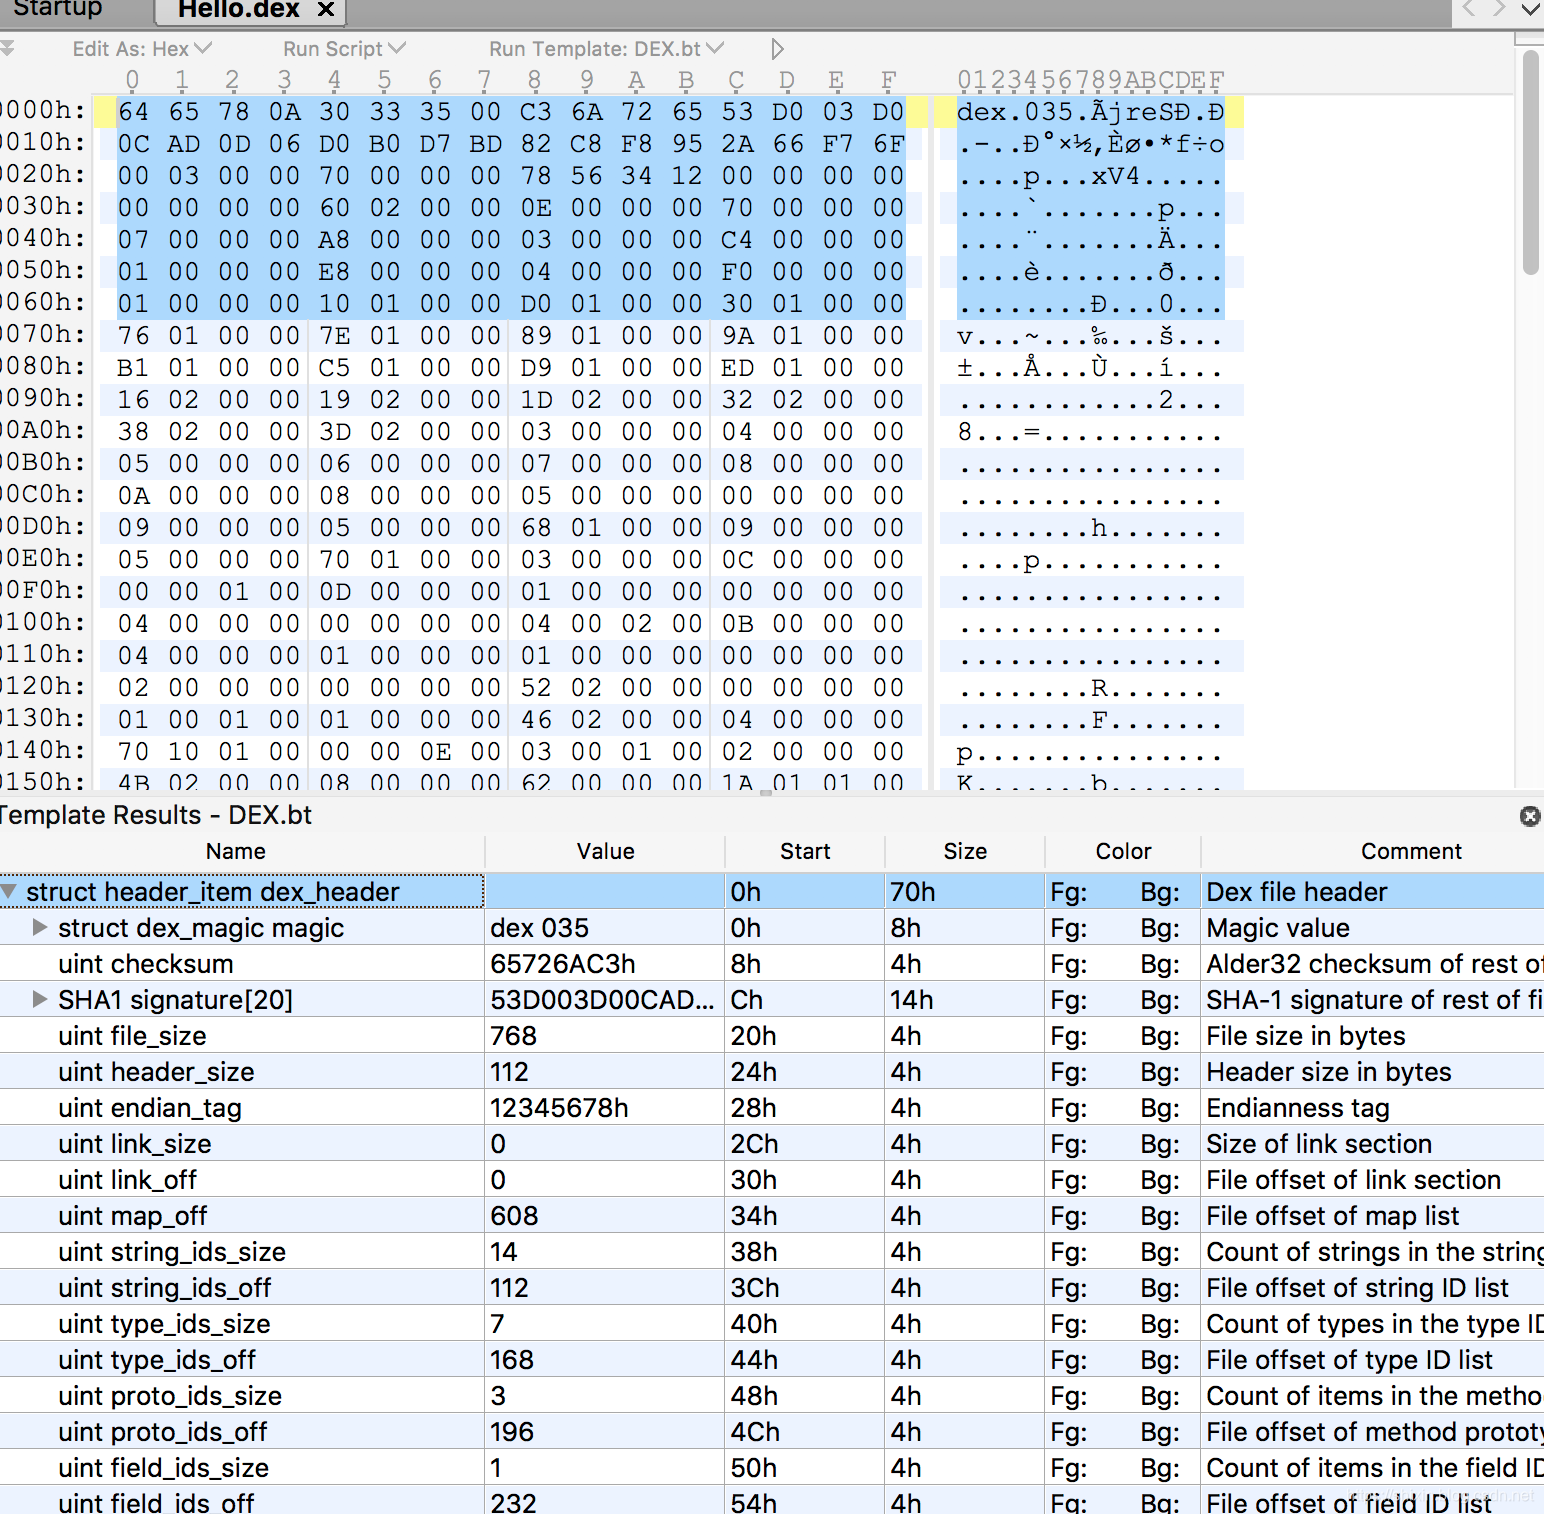The image size is (1544, 1514).
Task: Click start offset 3Ch of string_ids_off
Action: pyautogui.click(x=755, y=1287)
